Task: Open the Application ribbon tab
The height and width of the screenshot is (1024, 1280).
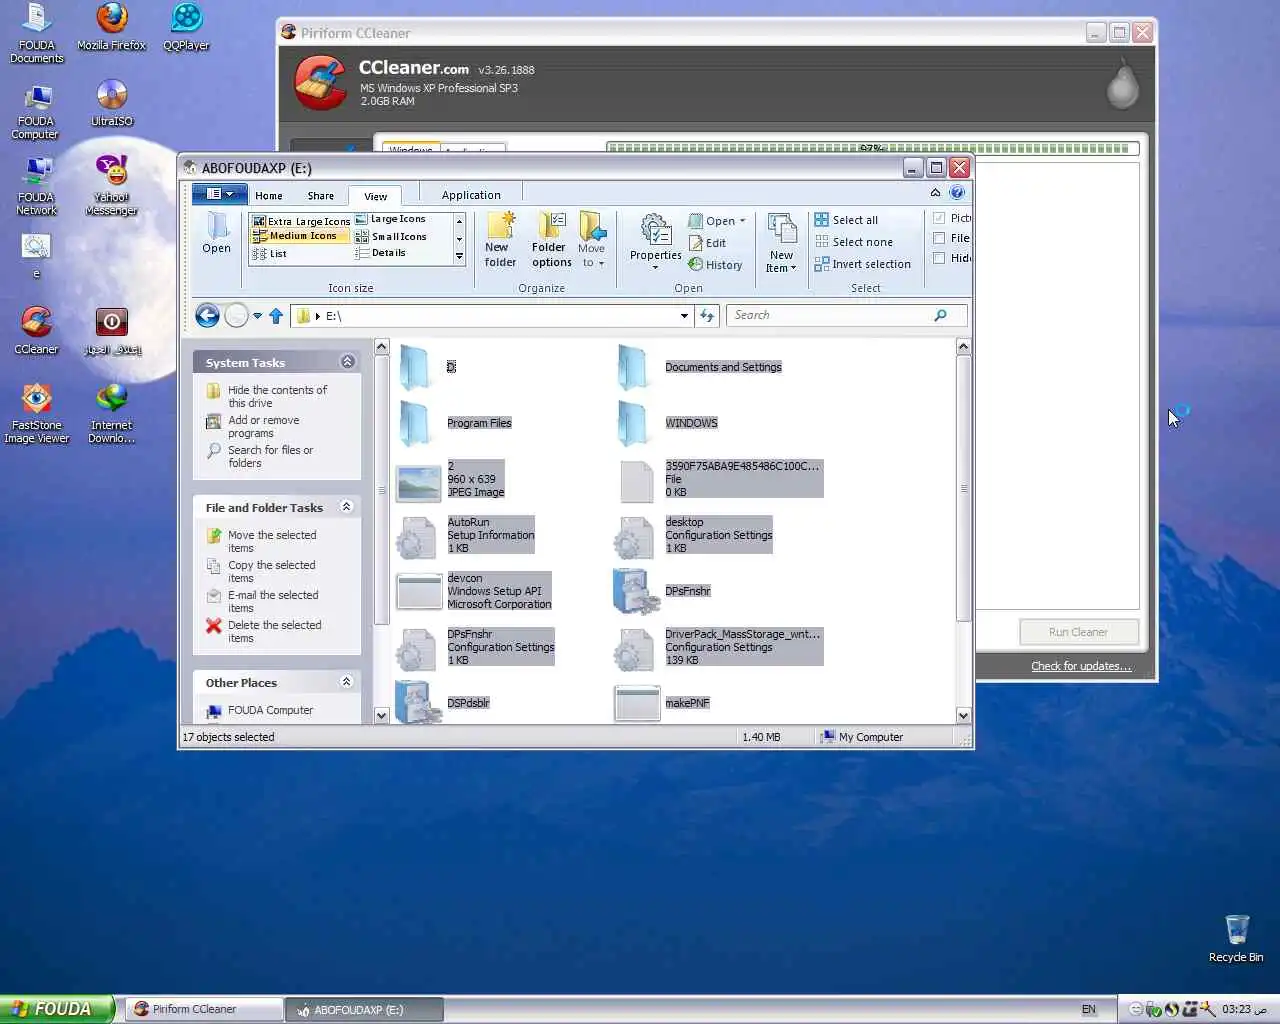Action: (471, 195)
